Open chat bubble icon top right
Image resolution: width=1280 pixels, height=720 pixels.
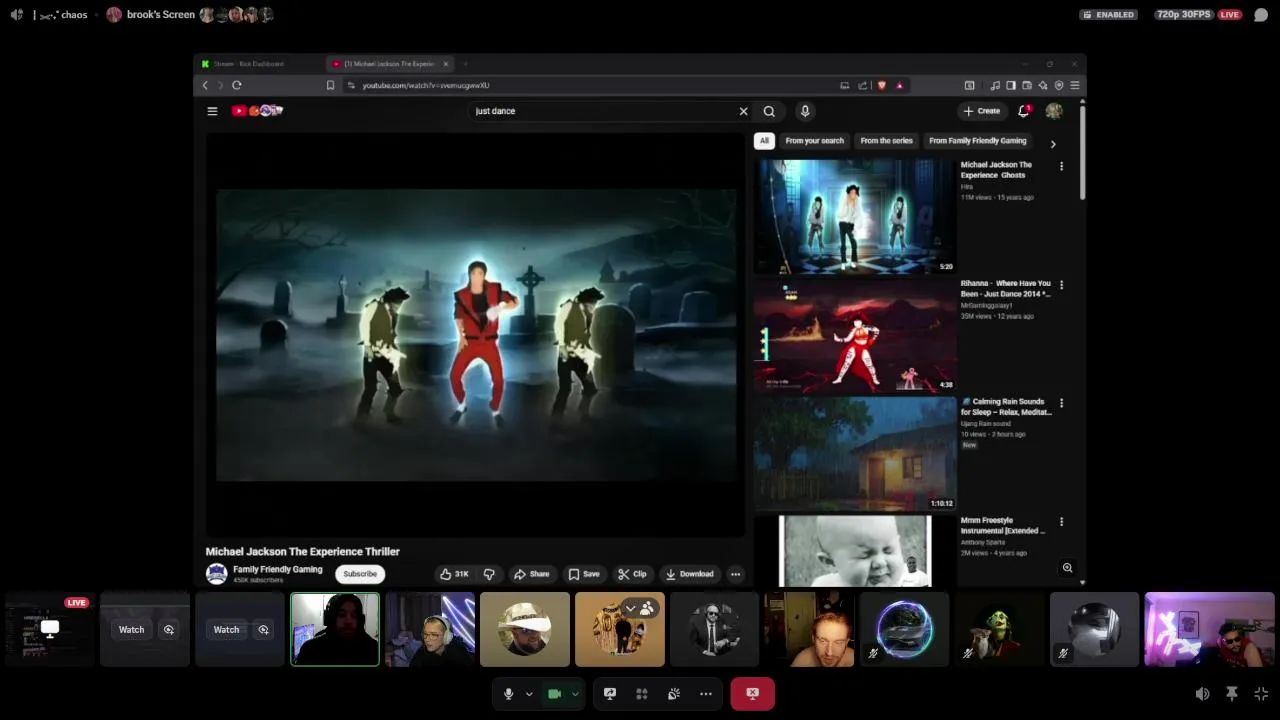tap(1261, 15)
